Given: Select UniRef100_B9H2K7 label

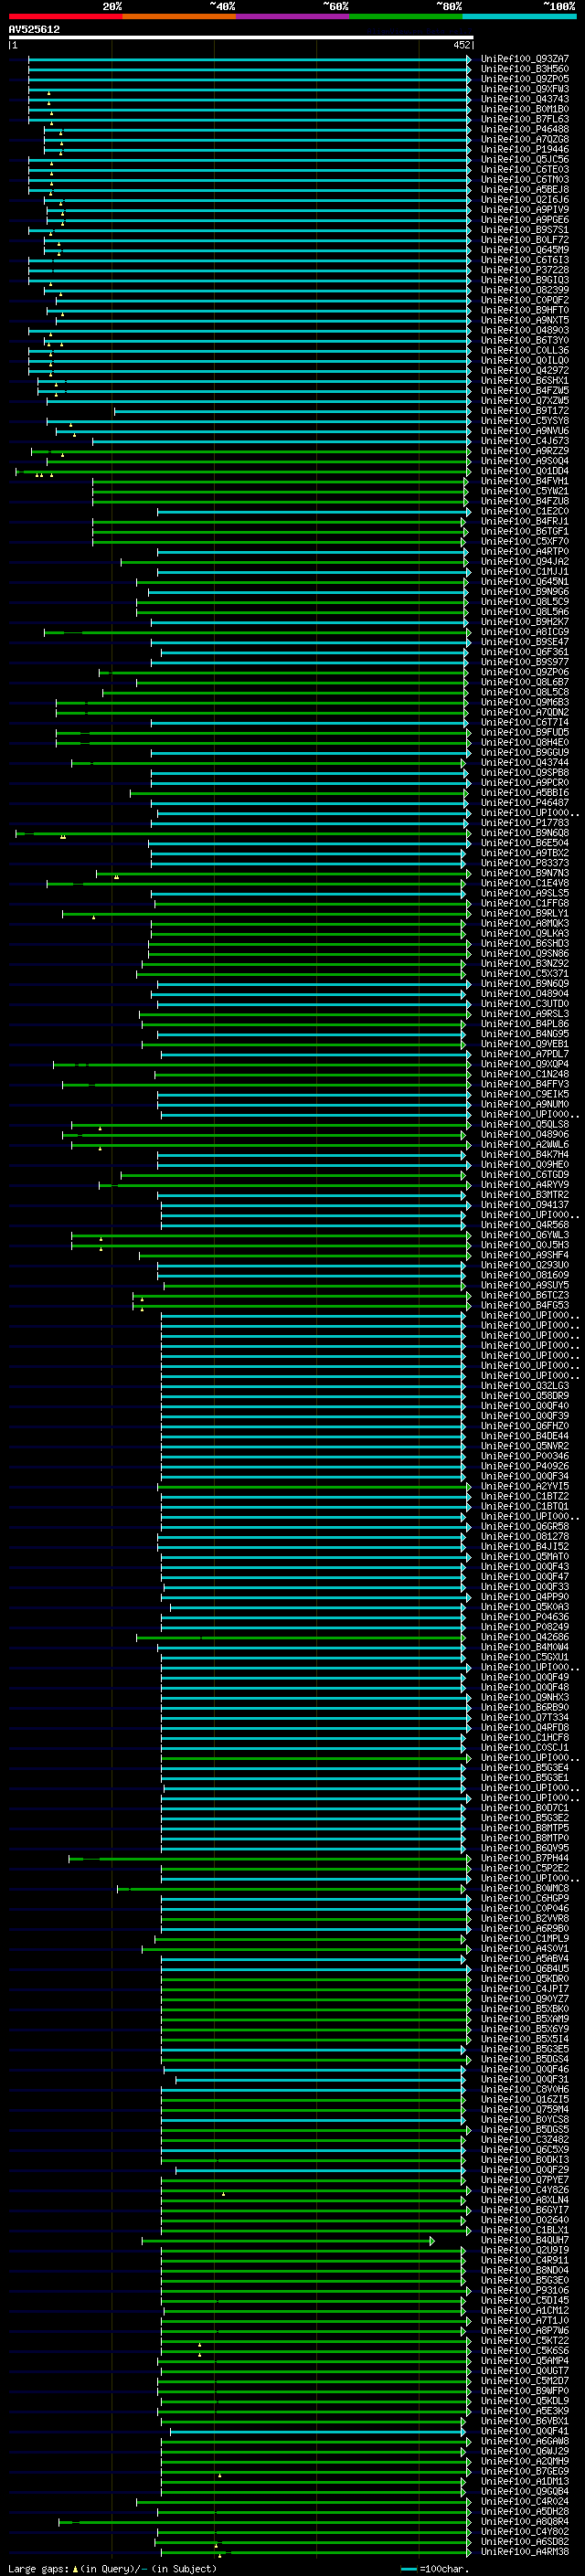Looking at the screenshot, I should click(x=525, y=622).
